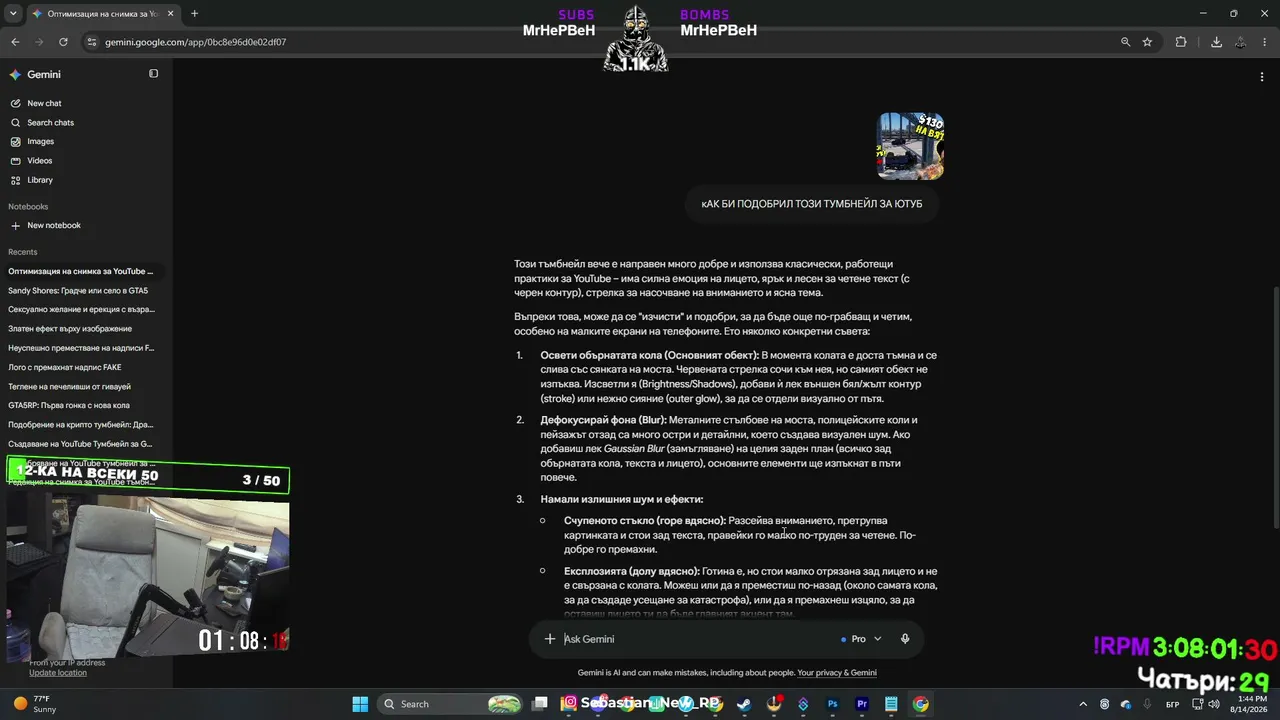This screenshot has height=720, width=1280.
Task: Open Premiere Pro from the taskbar
Action: pos(862,704)
